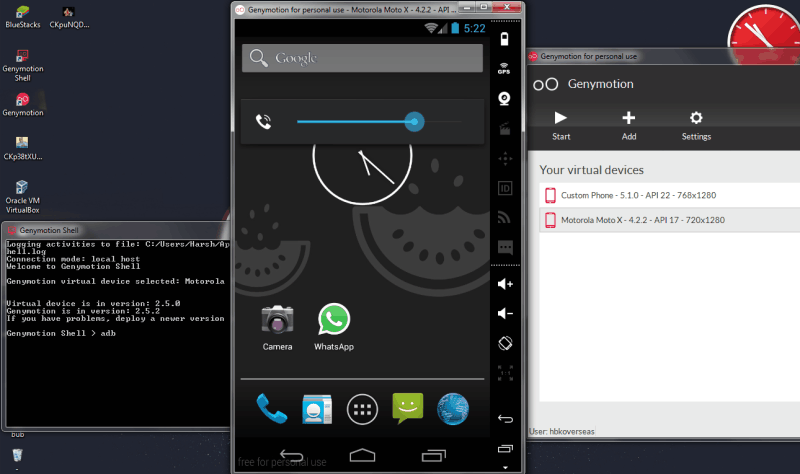Open the app drawer in the dock
Viewport: 800px width, 474px height.
tap(362, 409)
